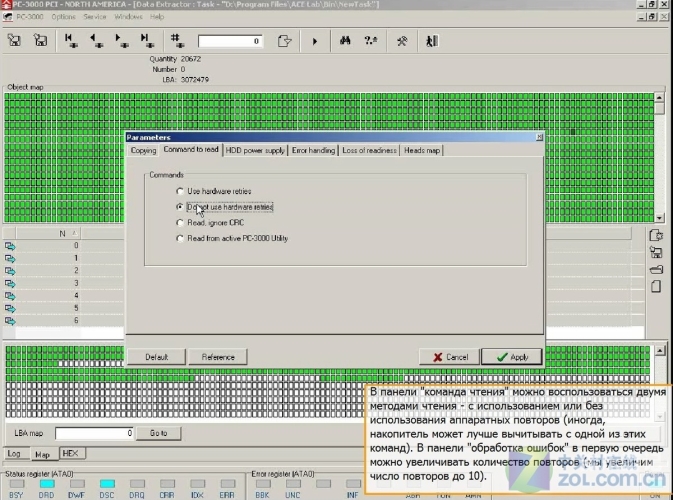
Task: Click the Default button
Action: pyautogui.click(x=157, y=357)
